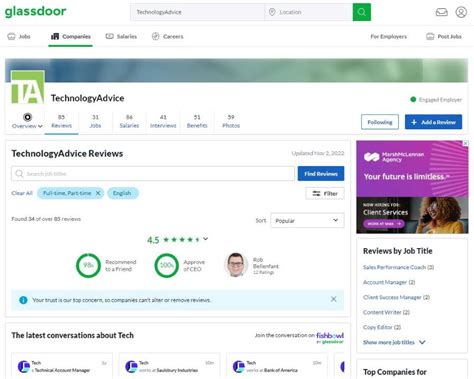Open the Salaries navigation item
This screenshot has width=474, height=379.
(x=121, y=36)
